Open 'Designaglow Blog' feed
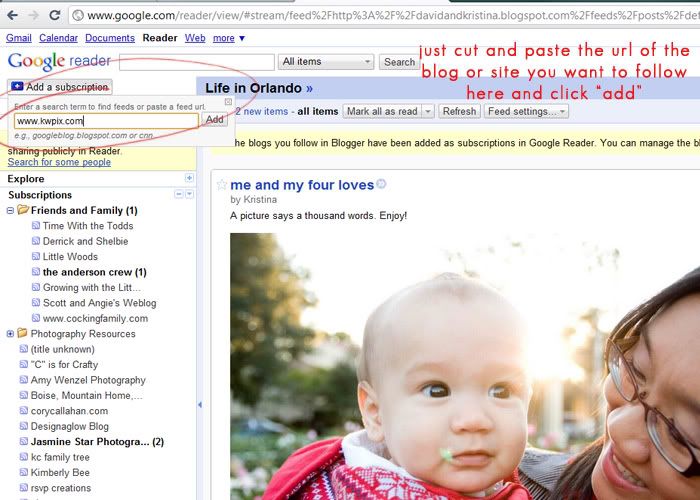This screenshot has height=500, width=700. [x=70, y=426]
